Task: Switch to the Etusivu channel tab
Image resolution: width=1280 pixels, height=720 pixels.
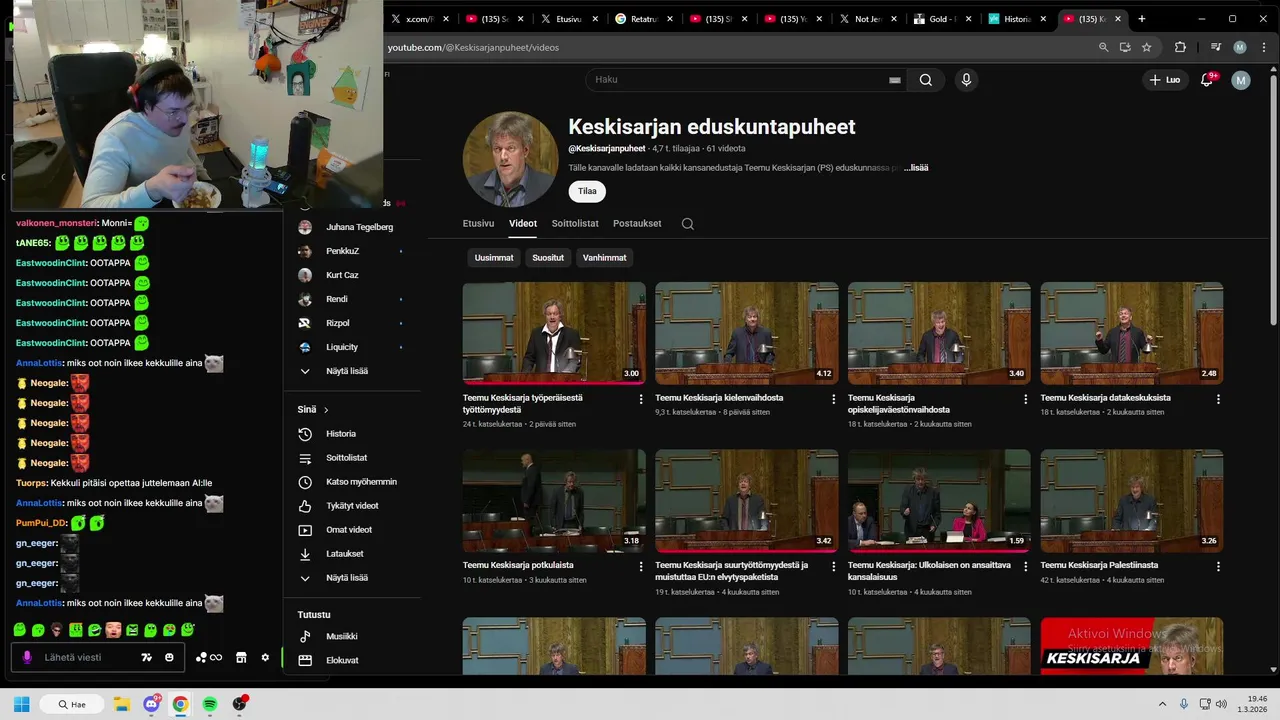Action: (479, 224)
